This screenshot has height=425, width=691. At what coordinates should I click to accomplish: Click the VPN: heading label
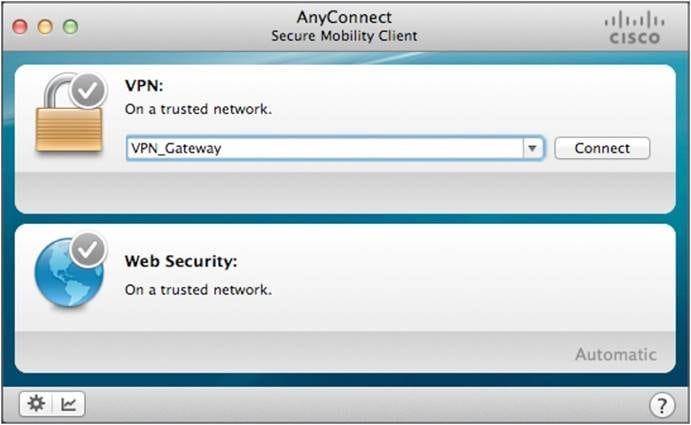[144, 85]
